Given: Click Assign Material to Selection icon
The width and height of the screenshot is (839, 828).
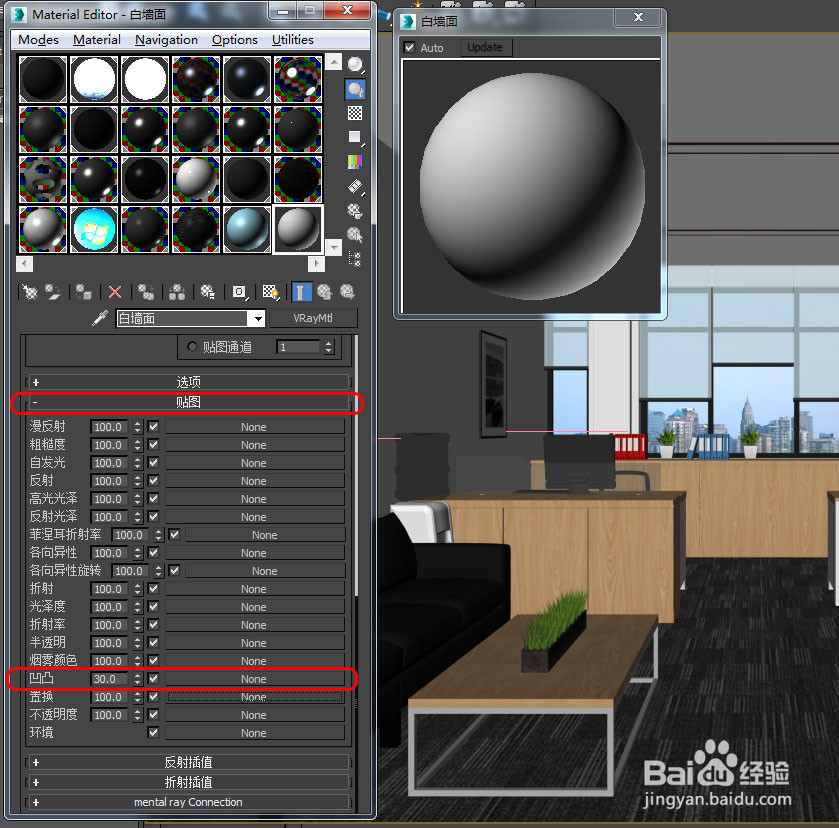Looking at the screenshot, I should click(83, 292).
